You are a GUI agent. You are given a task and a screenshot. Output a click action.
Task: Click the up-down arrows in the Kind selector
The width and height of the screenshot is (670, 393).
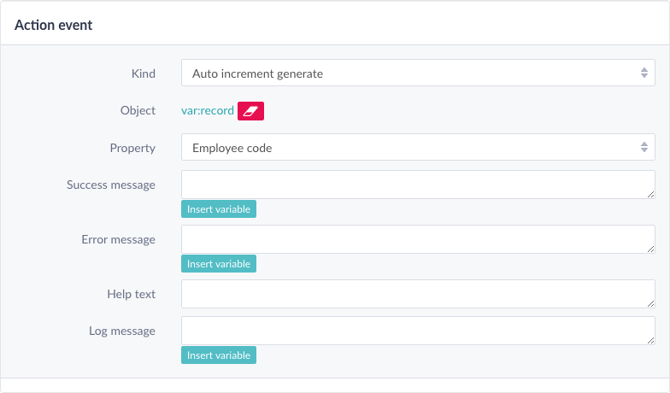[x=644, y=73]
